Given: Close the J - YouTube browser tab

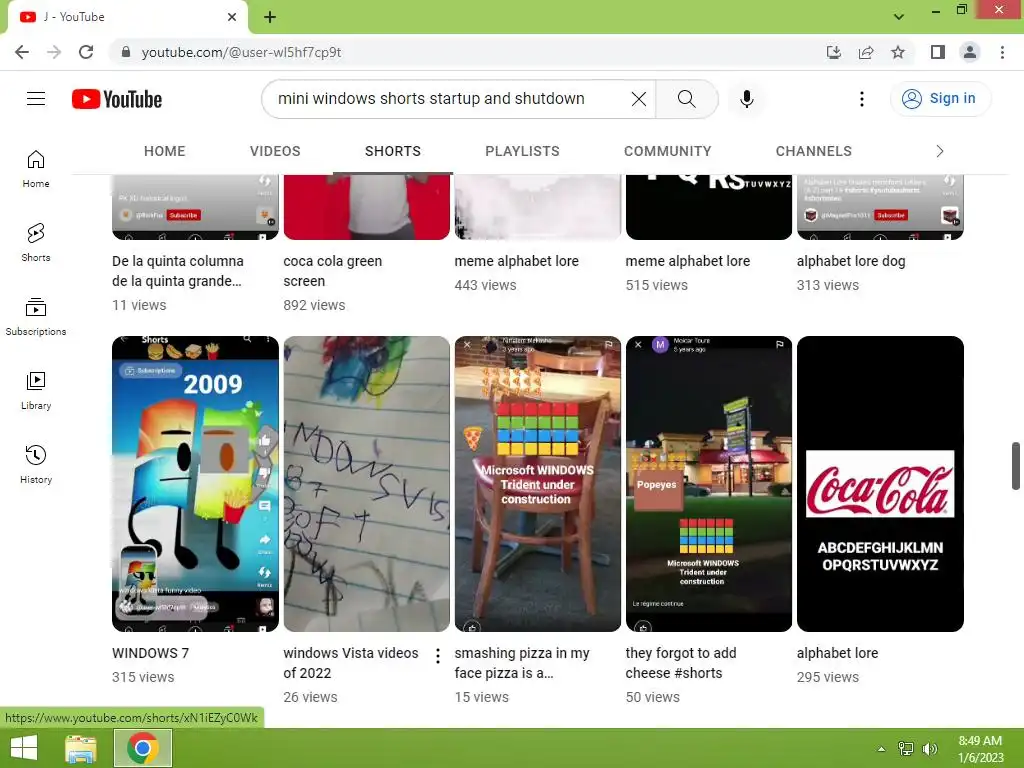Looking at the screenshot, I should (x=232, y=17).
